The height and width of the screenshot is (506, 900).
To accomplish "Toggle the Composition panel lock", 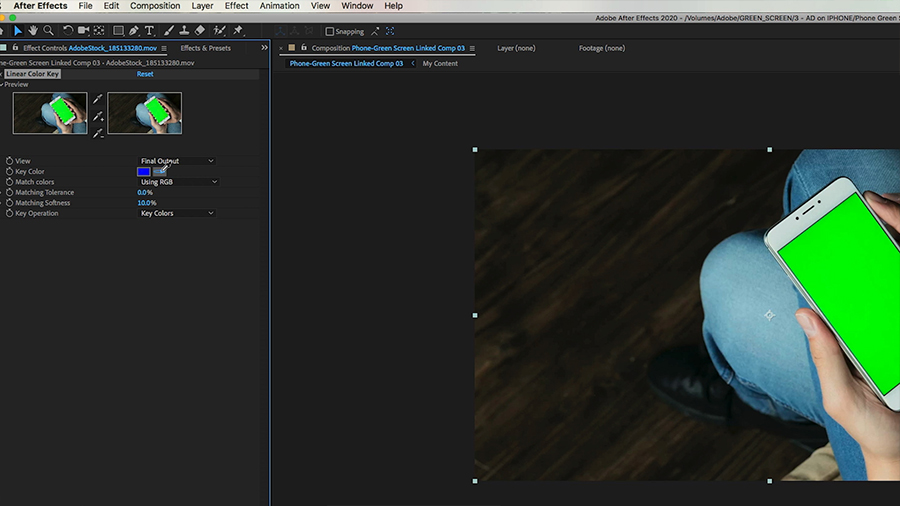I will pyautogui.click(x=304, y=48).
